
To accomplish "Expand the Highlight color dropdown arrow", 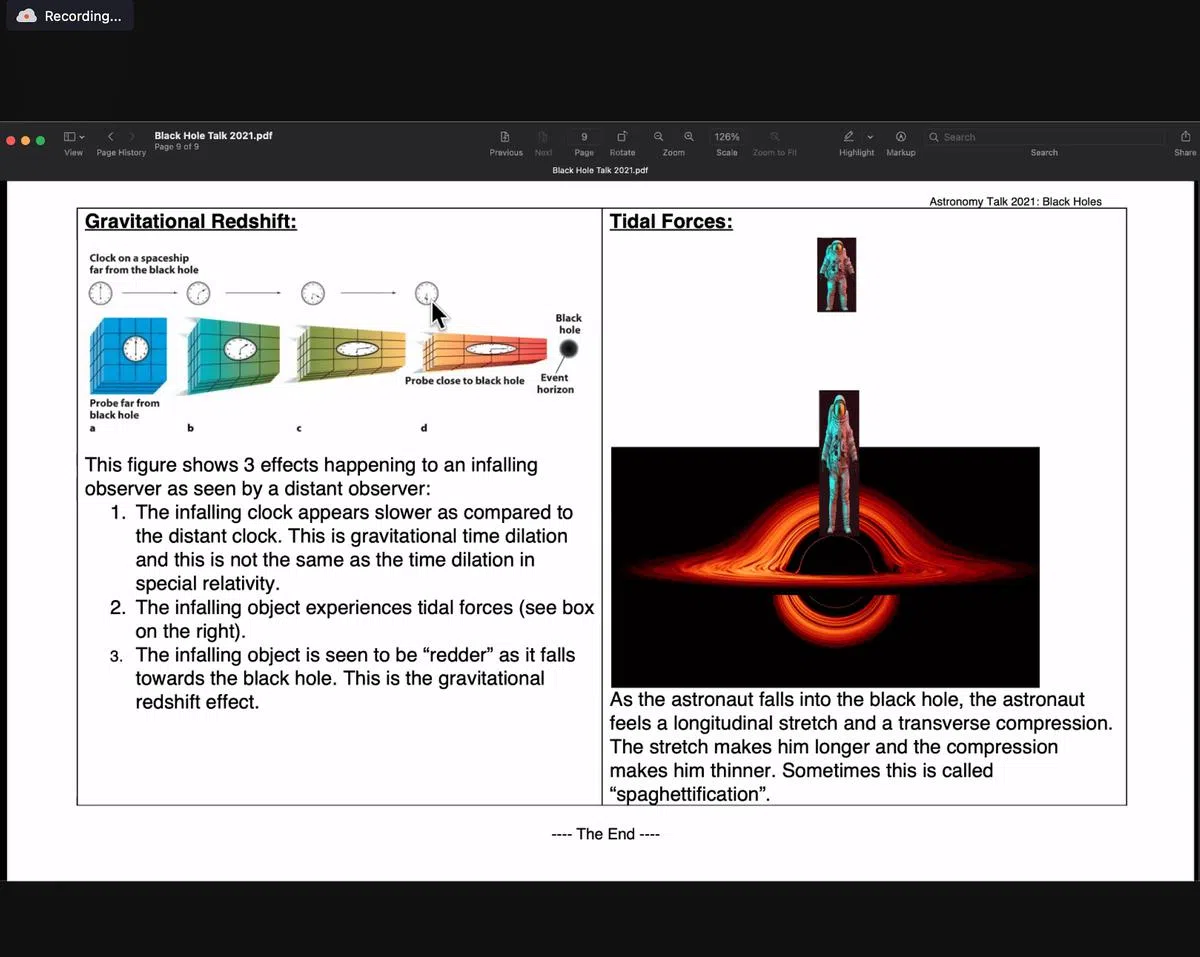I will point(870,137).
